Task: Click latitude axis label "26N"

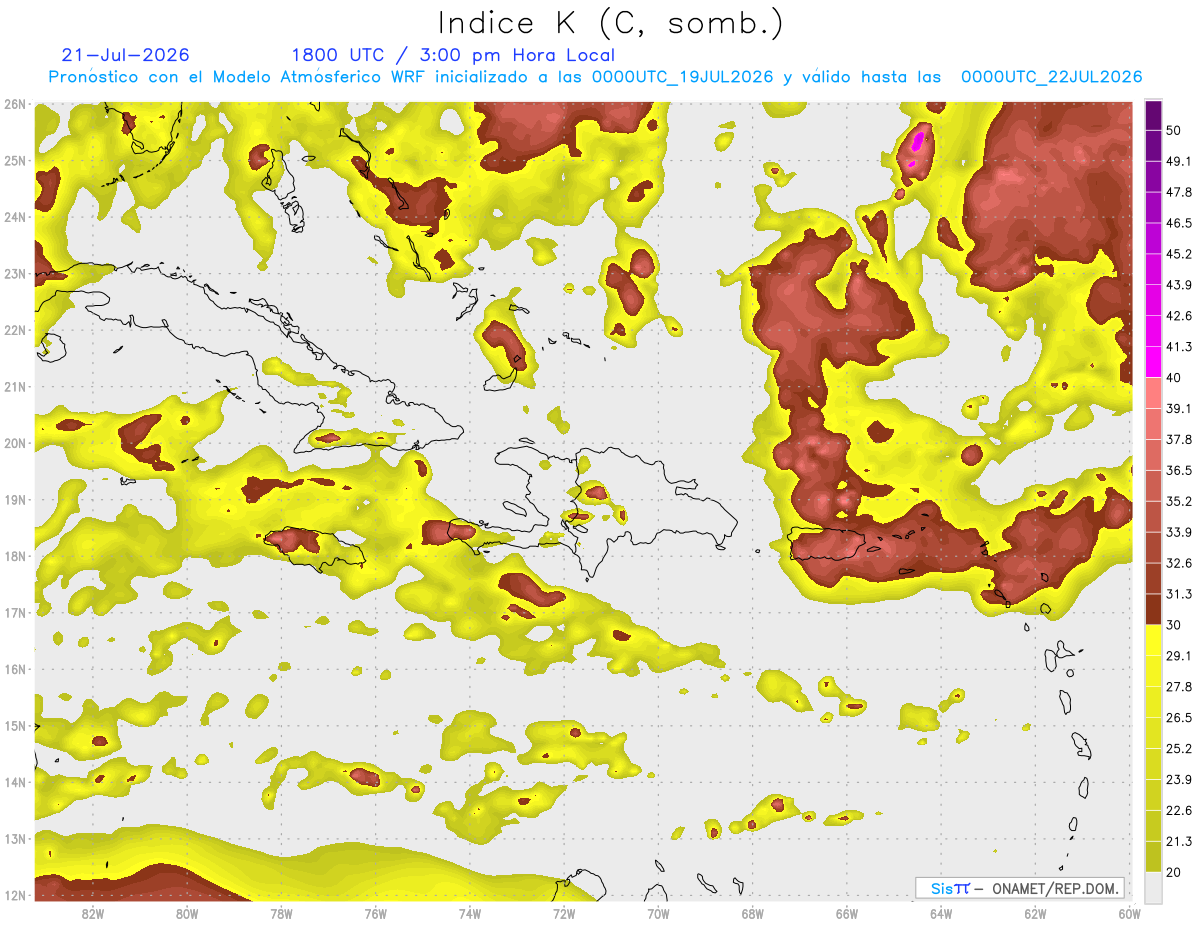Action: coord(14,104)
